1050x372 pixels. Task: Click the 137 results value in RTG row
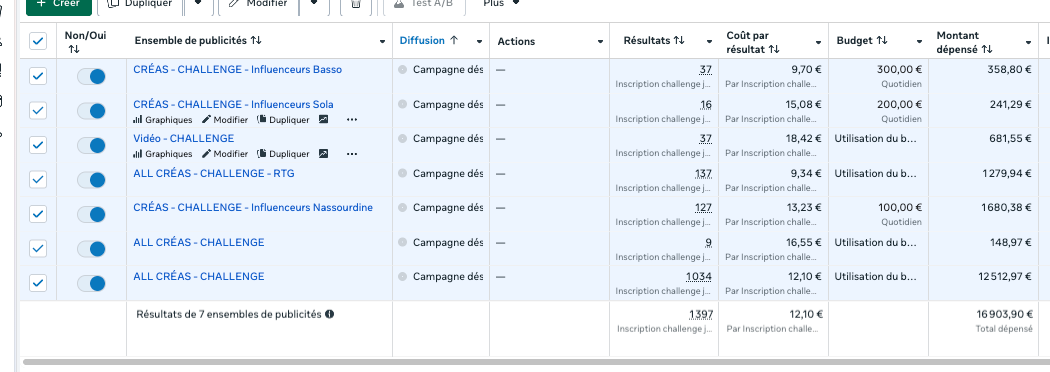(703, 173)
